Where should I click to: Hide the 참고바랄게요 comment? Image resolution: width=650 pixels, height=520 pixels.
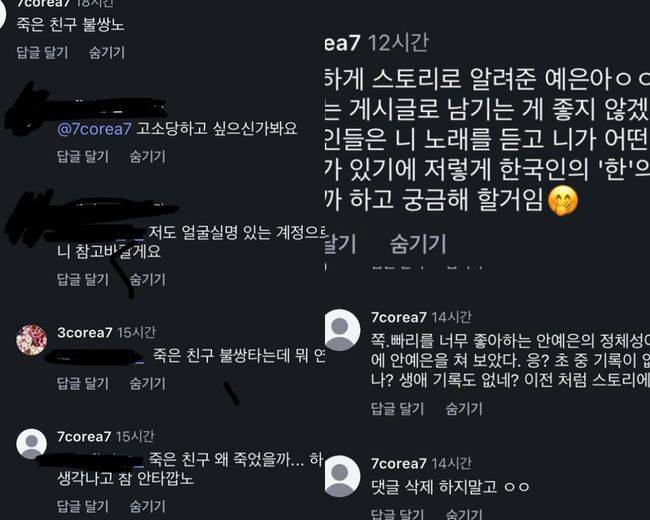pyautogui.click(x=148, y=279)
